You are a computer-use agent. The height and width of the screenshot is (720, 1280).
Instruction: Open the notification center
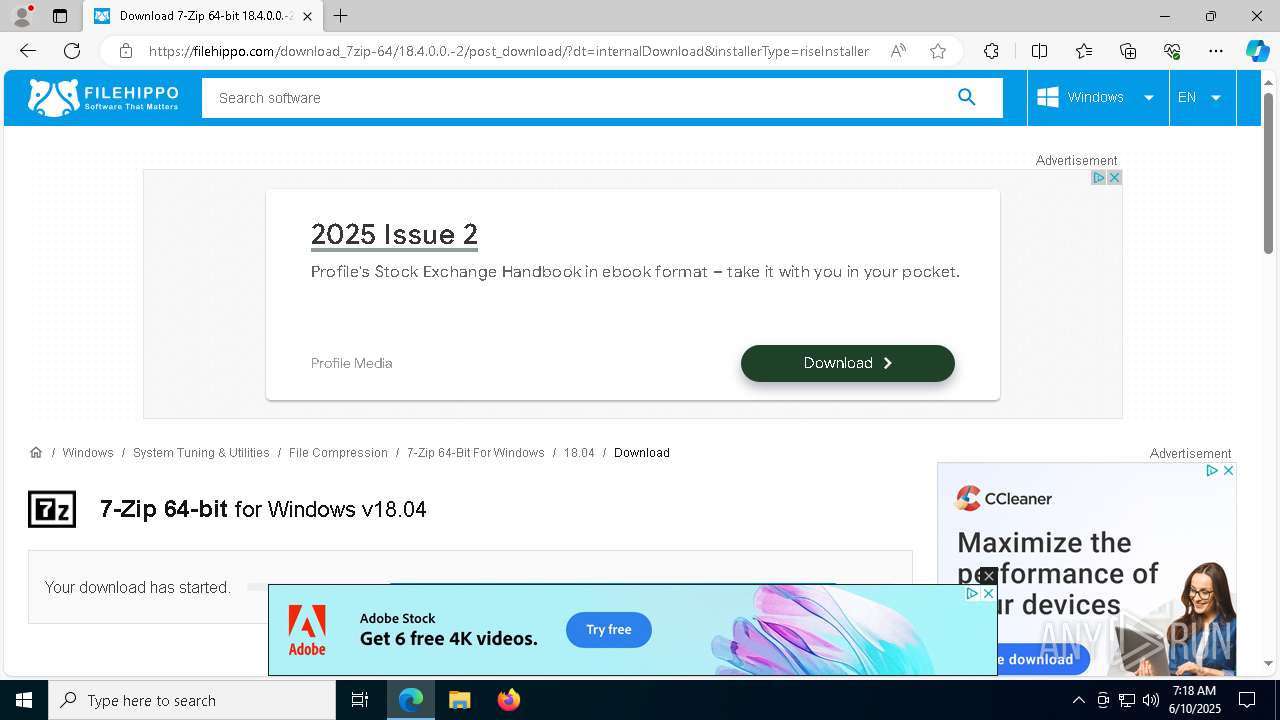point(1247,700)
